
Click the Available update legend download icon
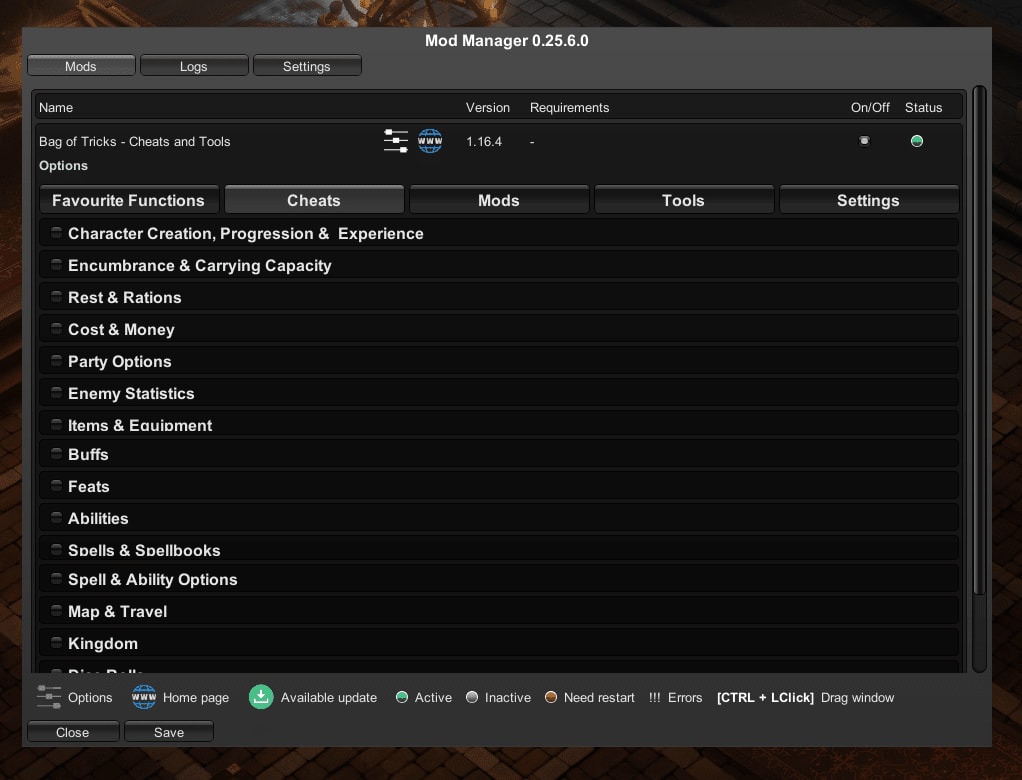(261, 697)
